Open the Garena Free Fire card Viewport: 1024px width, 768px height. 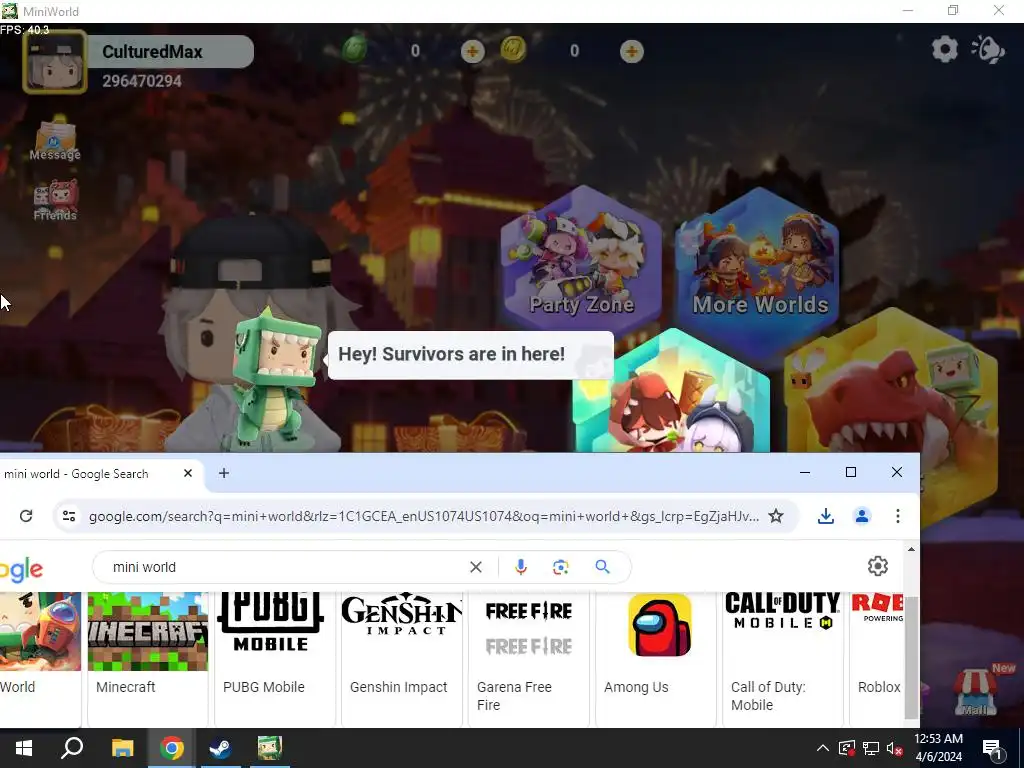tap(529, 658)
